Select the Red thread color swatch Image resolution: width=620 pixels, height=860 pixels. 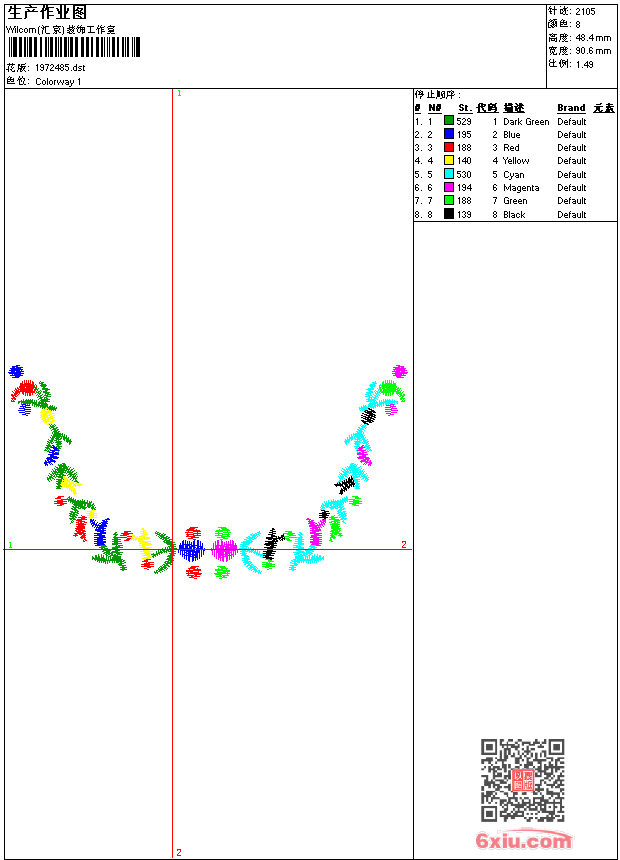point(448,146)
